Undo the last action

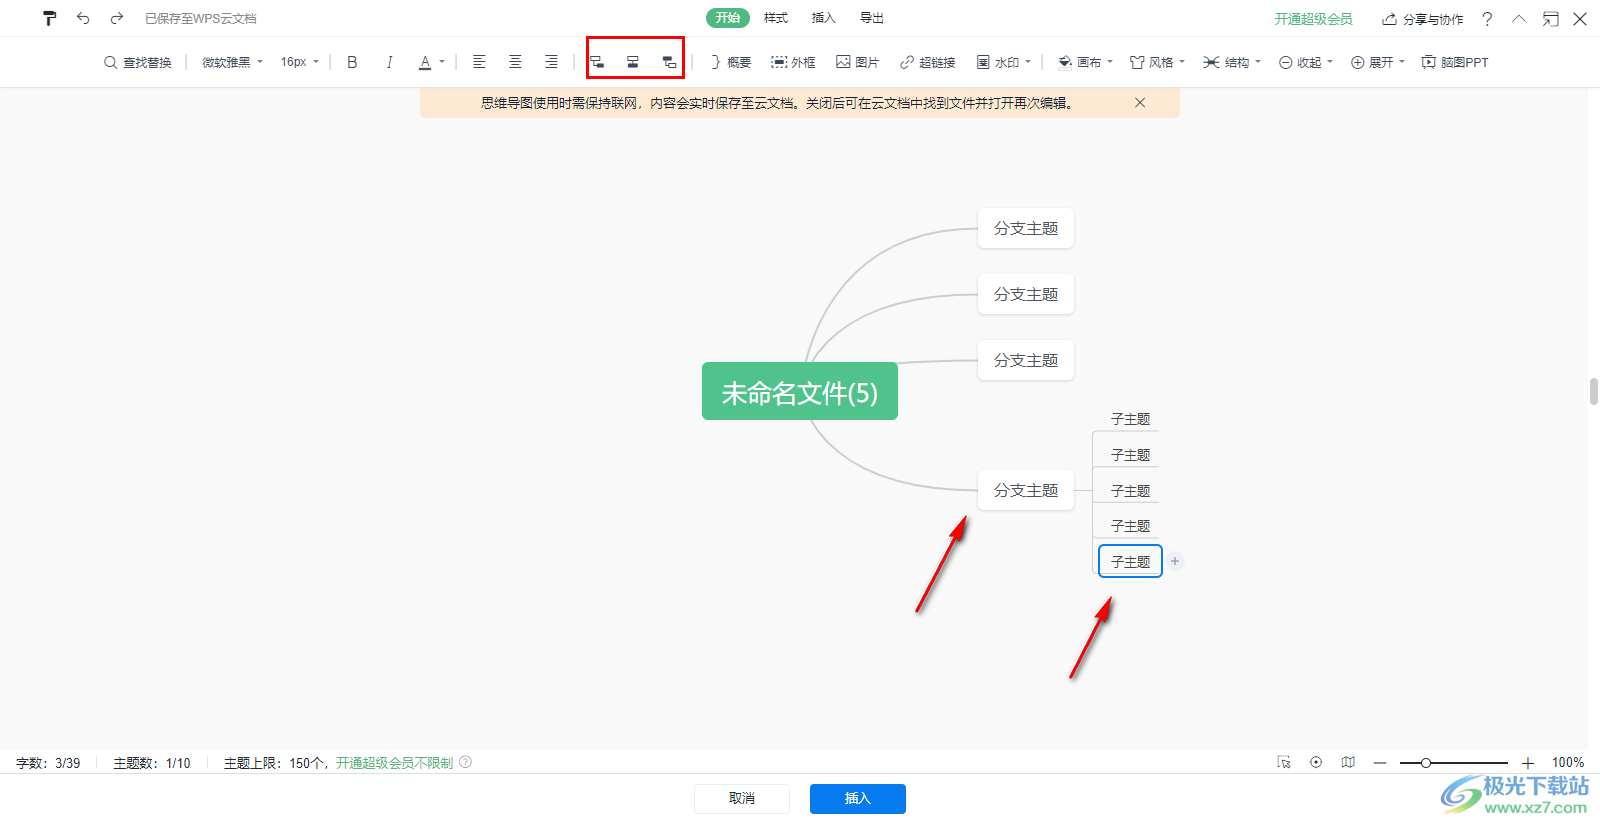83,18
